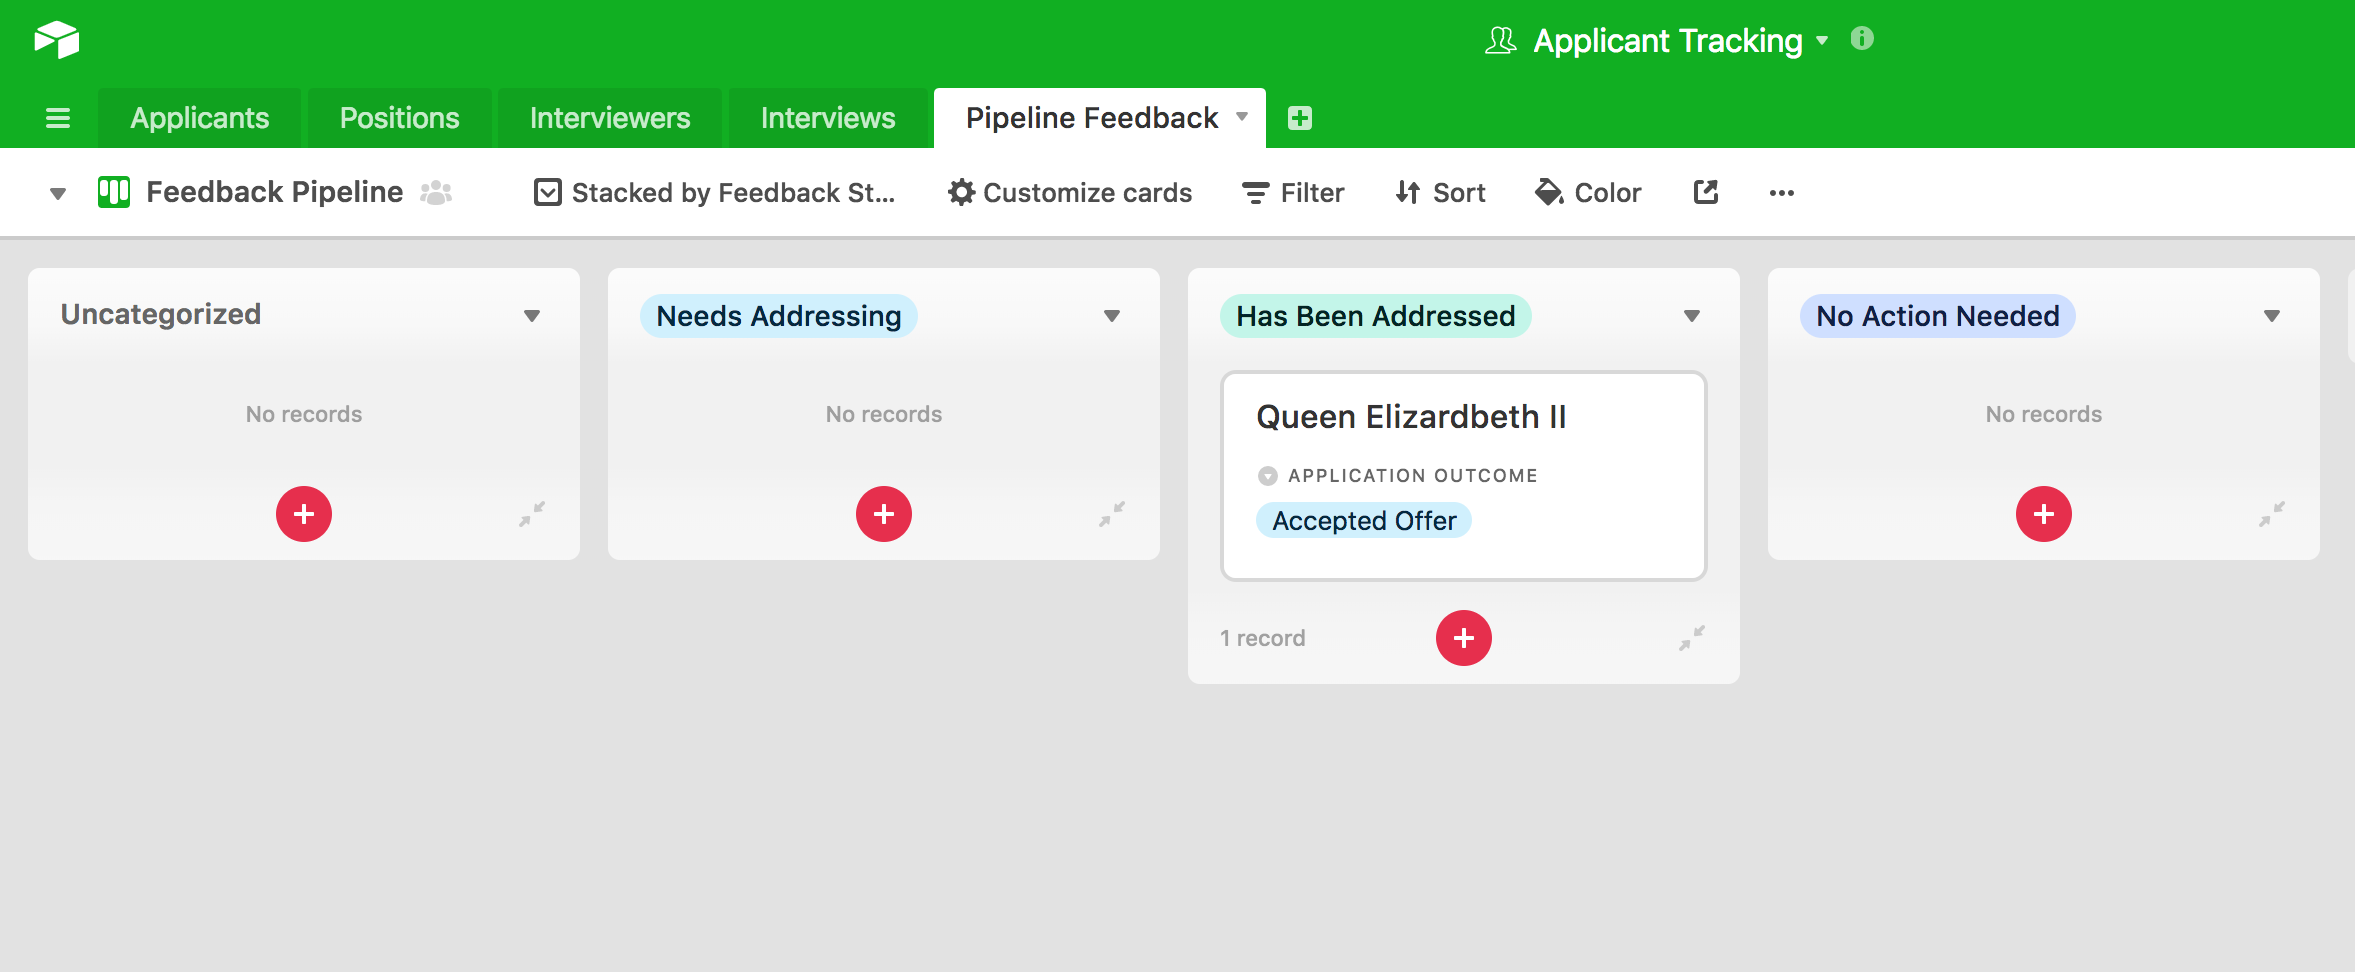
Task: Click the 1 record count text
Action: pyautogui.click(x=1263, y=638)
